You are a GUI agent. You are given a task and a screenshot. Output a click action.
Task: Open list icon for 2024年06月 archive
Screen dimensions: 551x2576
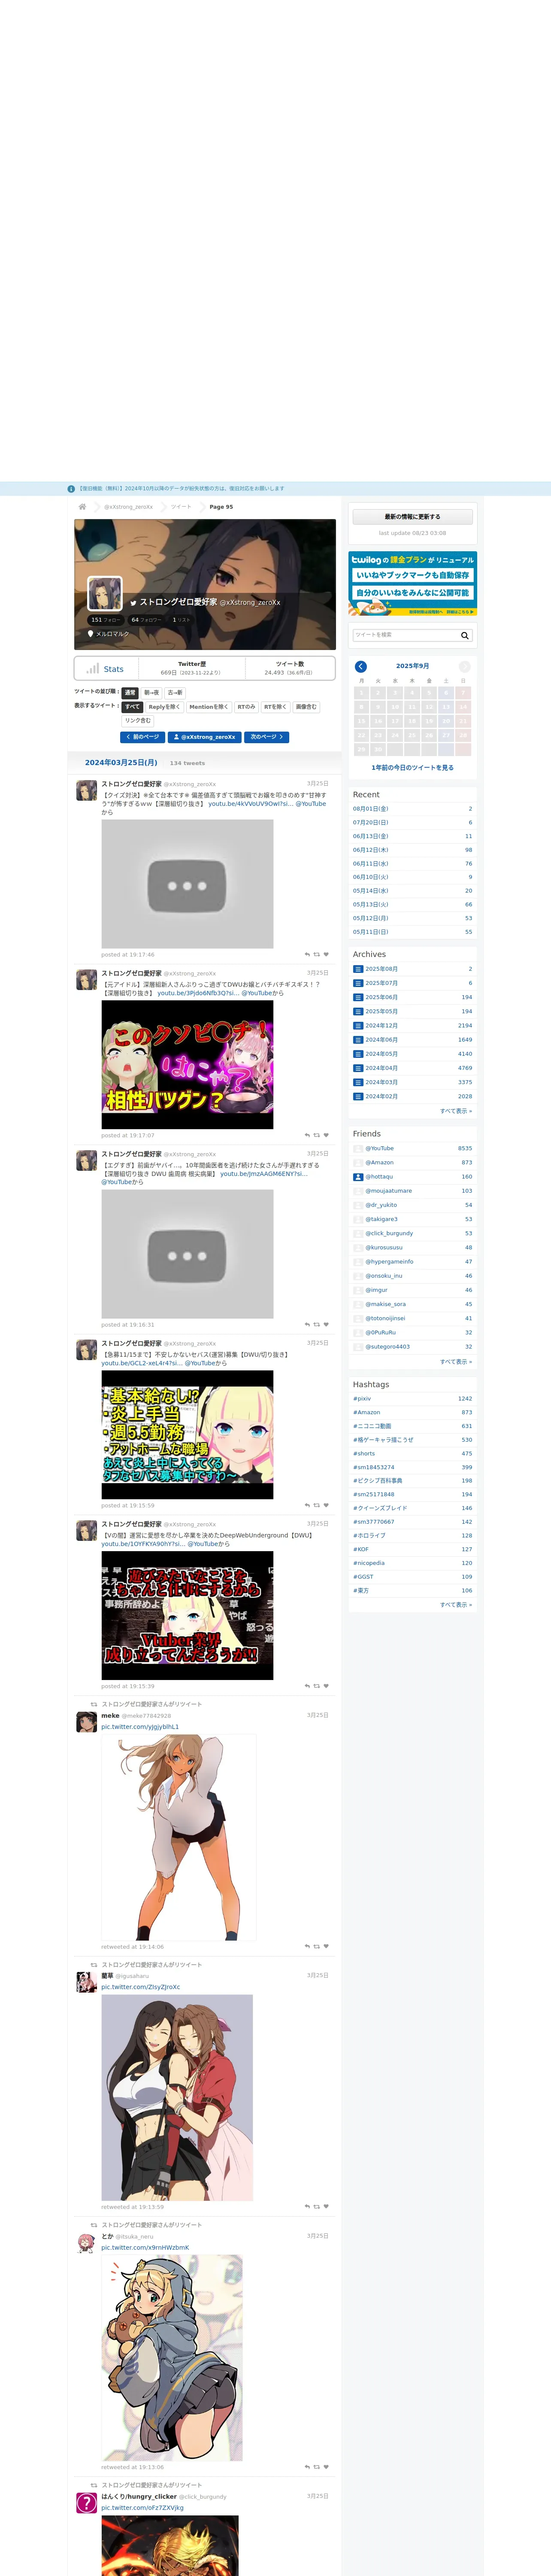(x=358, y=1040)
